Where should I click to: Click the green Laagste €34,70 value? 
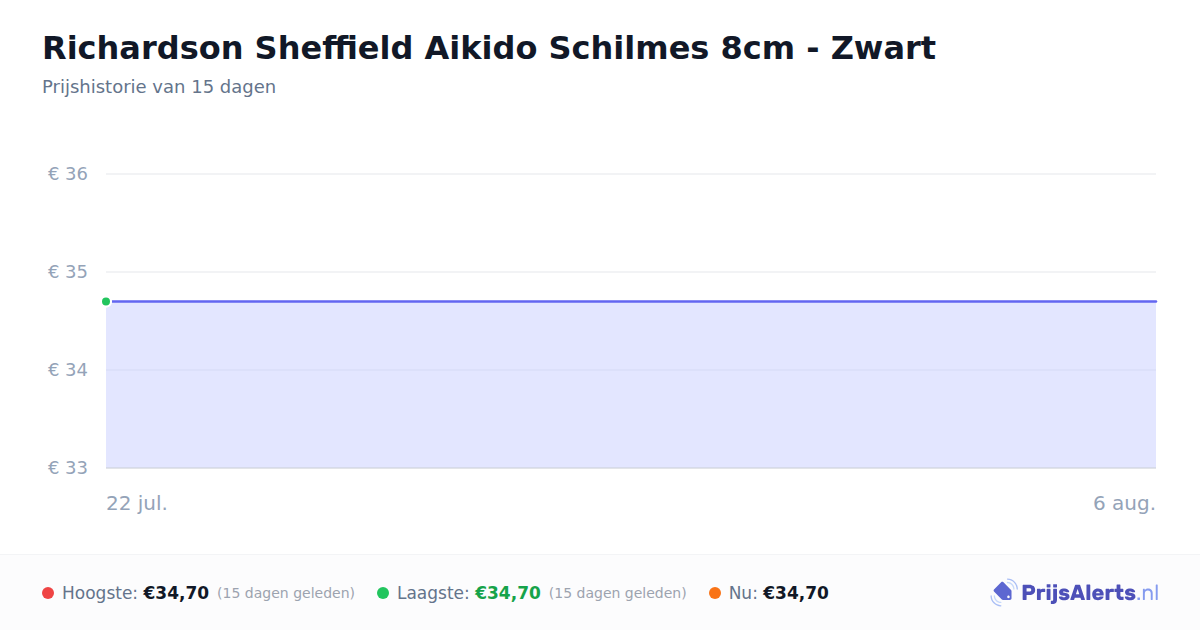pyautogui.click(x=508, y=593)
